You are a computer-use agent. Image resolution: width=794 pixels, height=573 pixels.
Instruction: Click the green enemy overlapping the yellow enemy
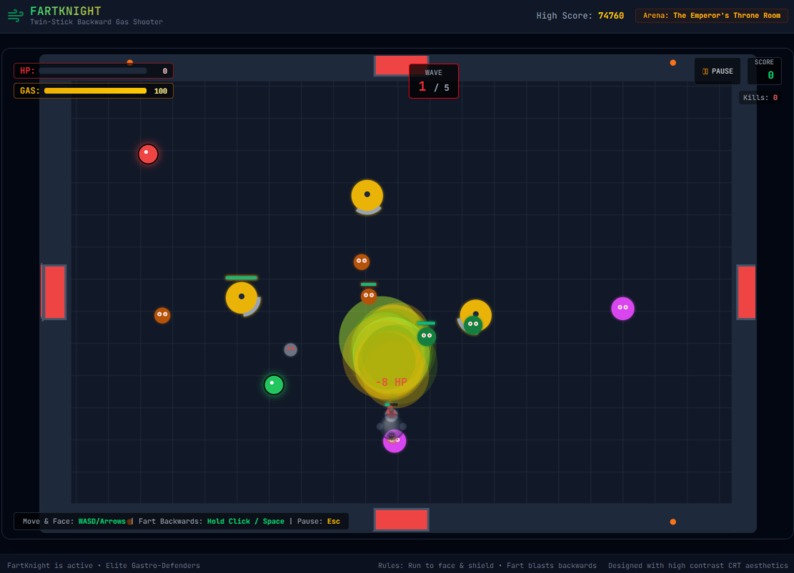(473, 324)
